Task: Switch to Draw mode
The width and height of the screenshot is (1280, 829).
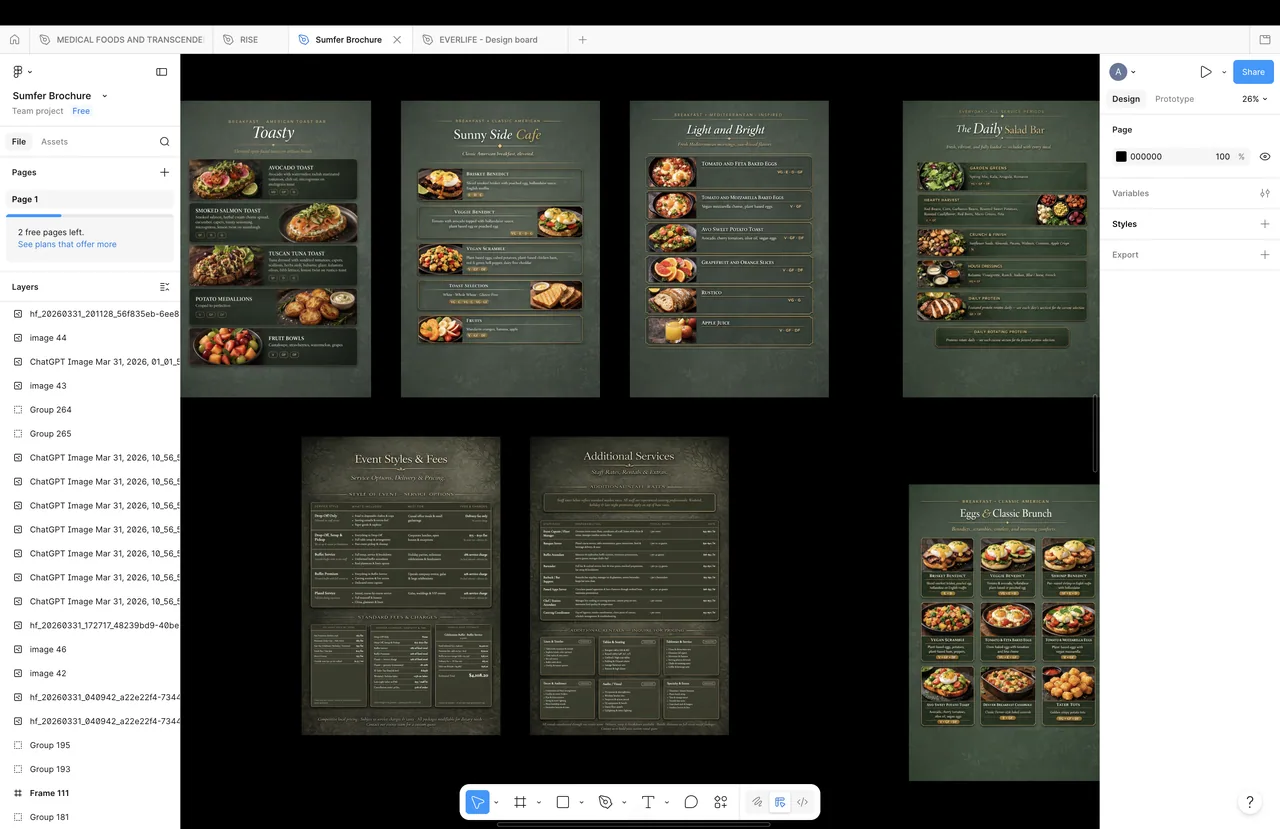Action: coord(758,802)
